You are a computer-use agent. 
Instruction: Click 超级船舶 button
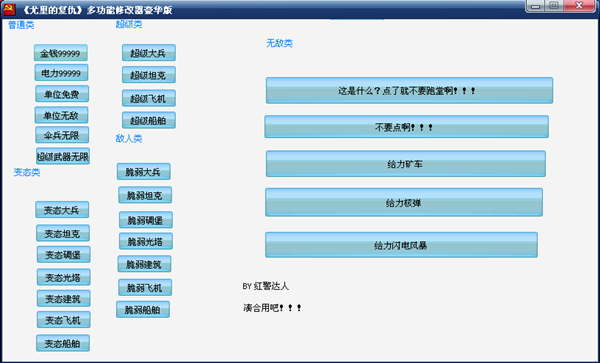pos(149,120)
